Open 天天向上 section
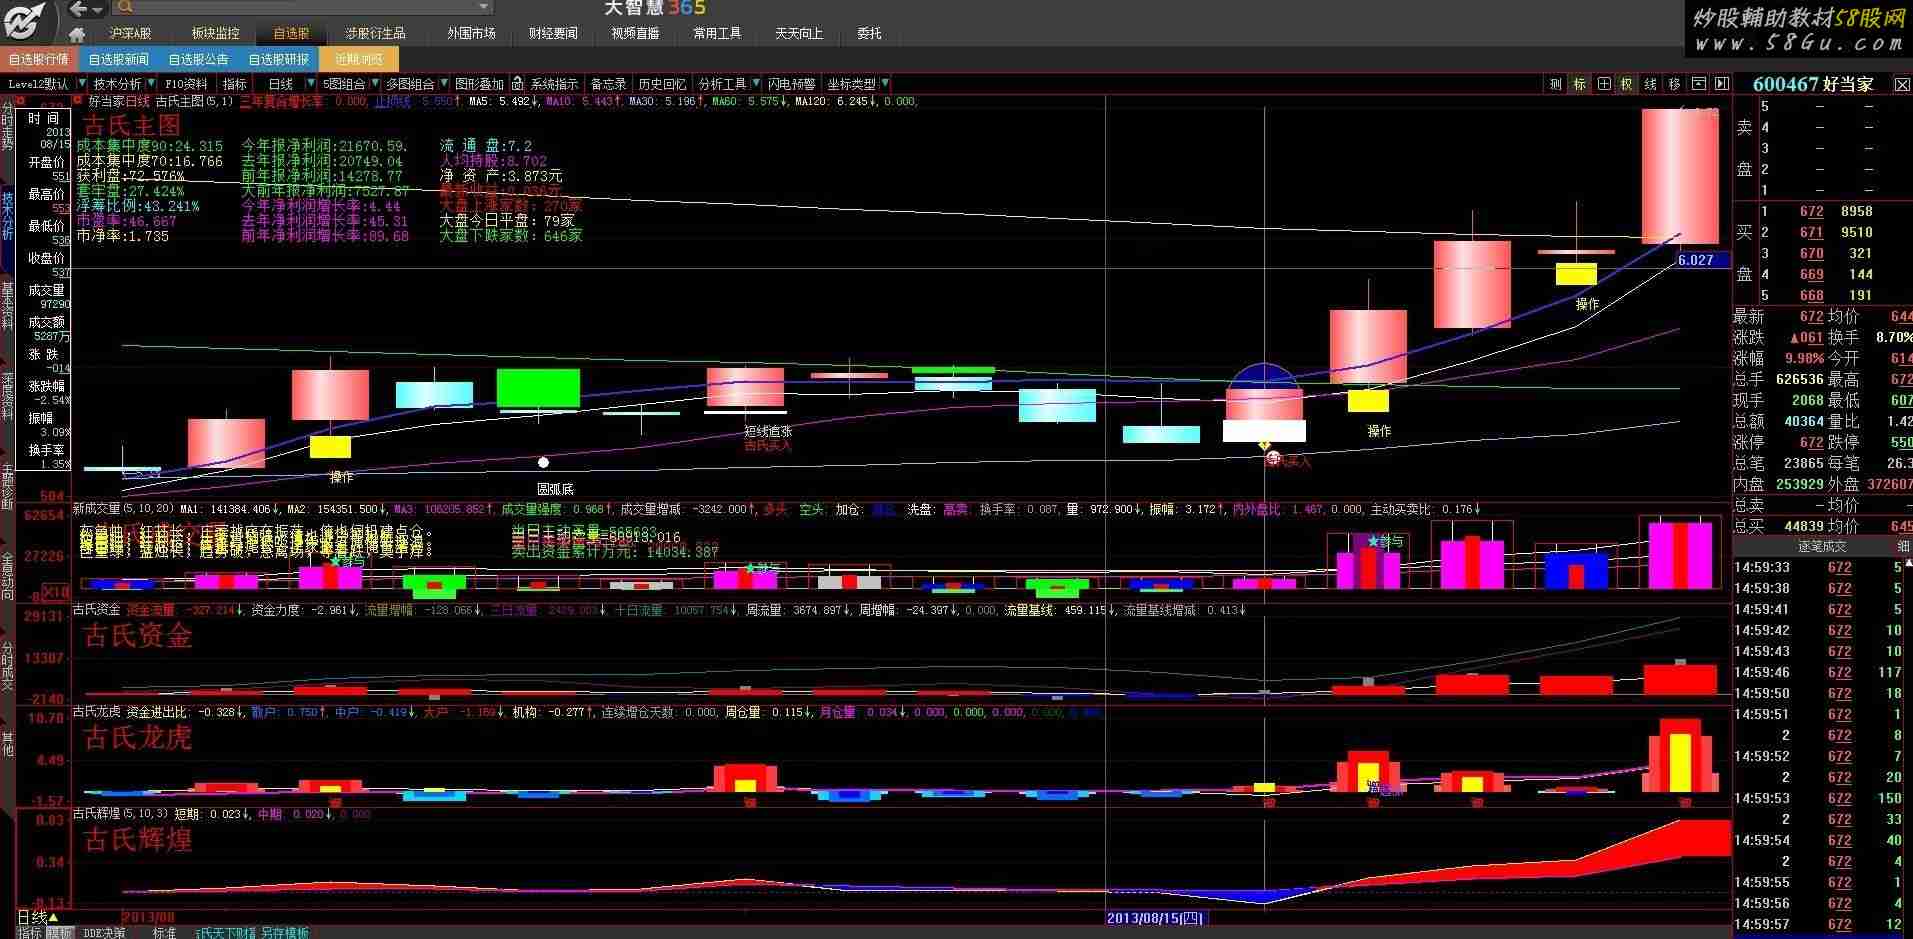The image size is (1913, 939). coord(799,34)
